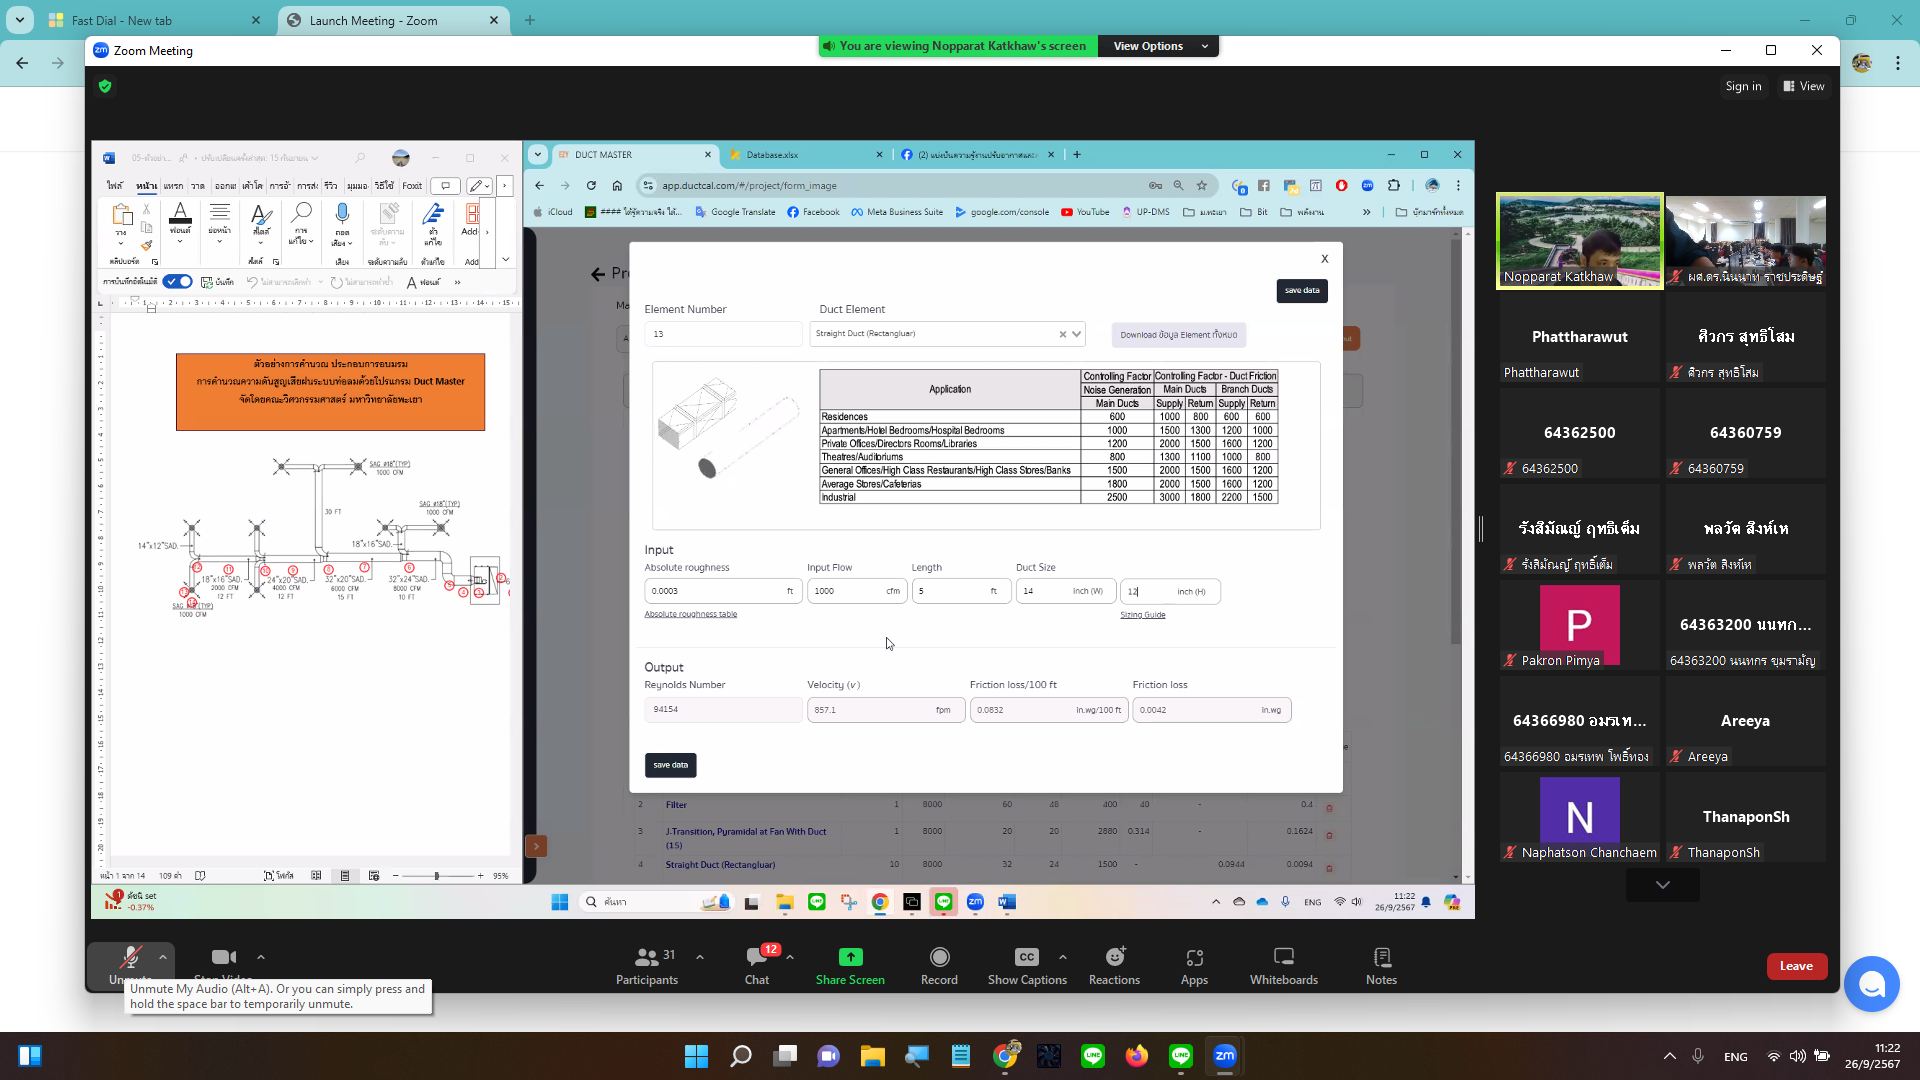Click the Download Element data button
The image size is (1920, 1080).
1178,335
